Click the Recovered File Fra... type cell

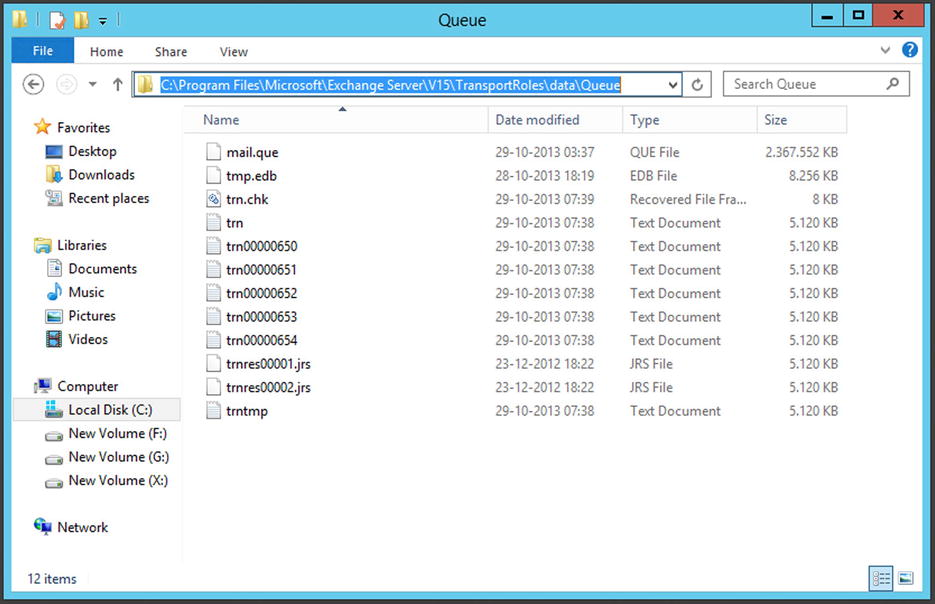(x=688, y=199)
